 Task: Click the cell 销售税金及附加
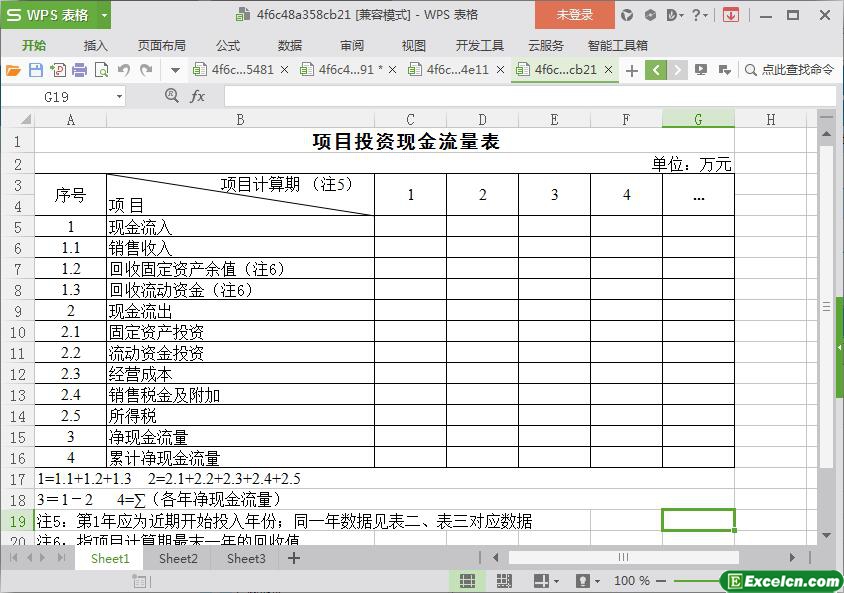(x=240, y=395)
